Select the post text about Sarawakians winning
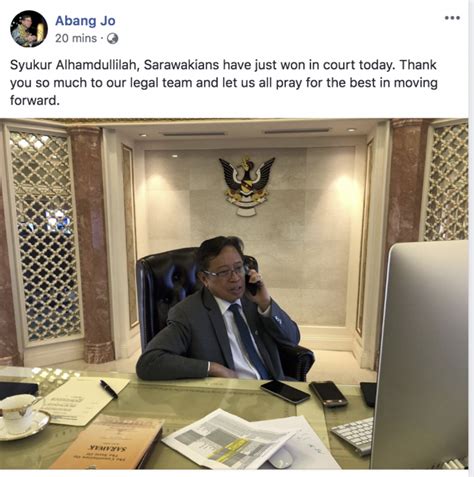 click(x=223, y=82)
